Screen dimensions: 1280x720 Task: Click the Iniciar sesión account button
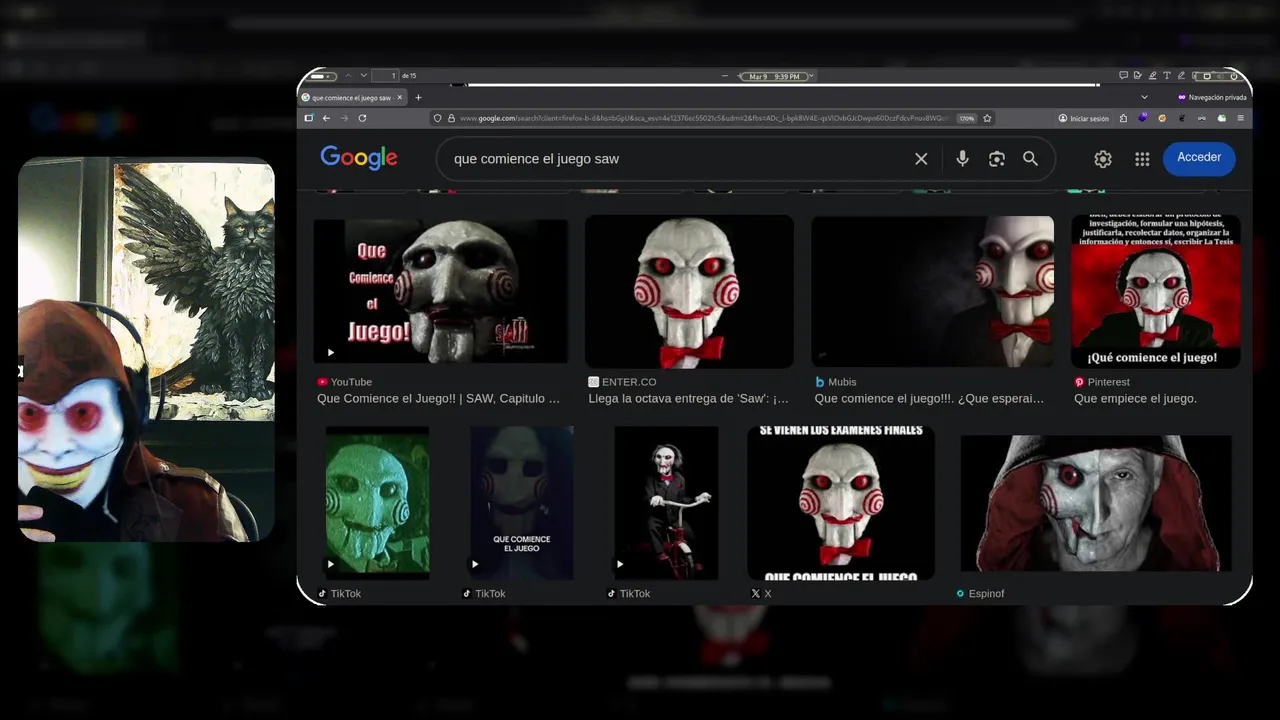(1084, 118)
